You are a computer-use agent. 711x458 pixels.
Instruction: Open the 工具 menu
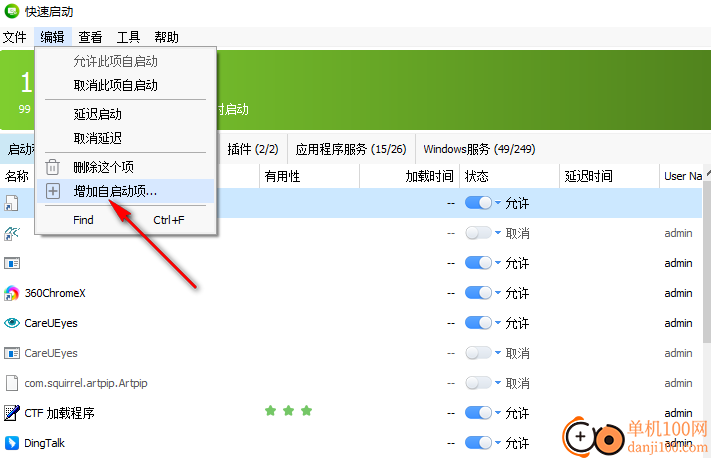[128, 37]
